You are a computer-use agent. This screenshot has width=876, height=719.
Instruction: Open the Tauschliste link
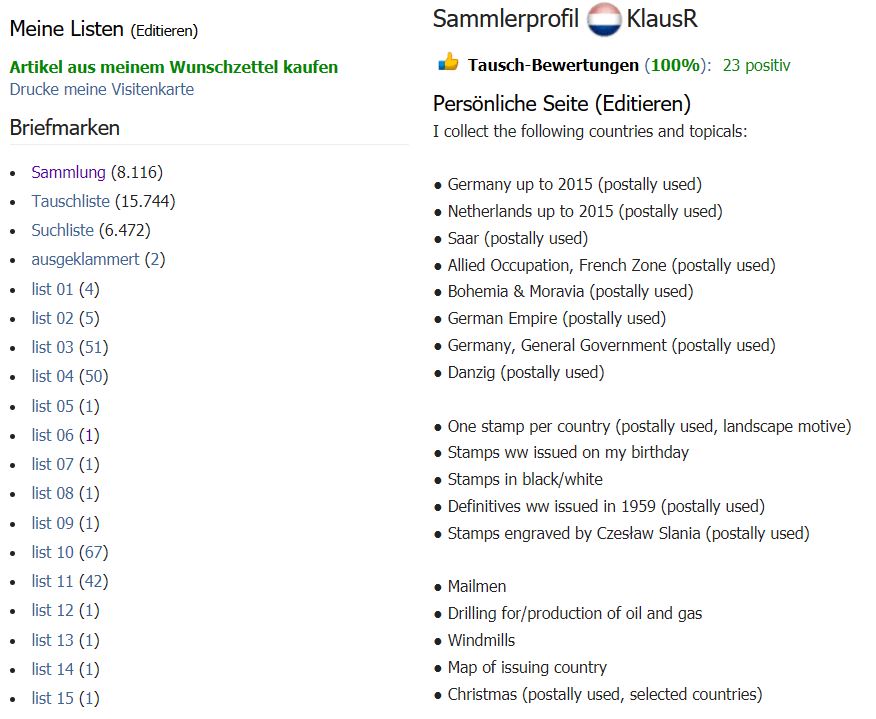click(x=70, y=201)
